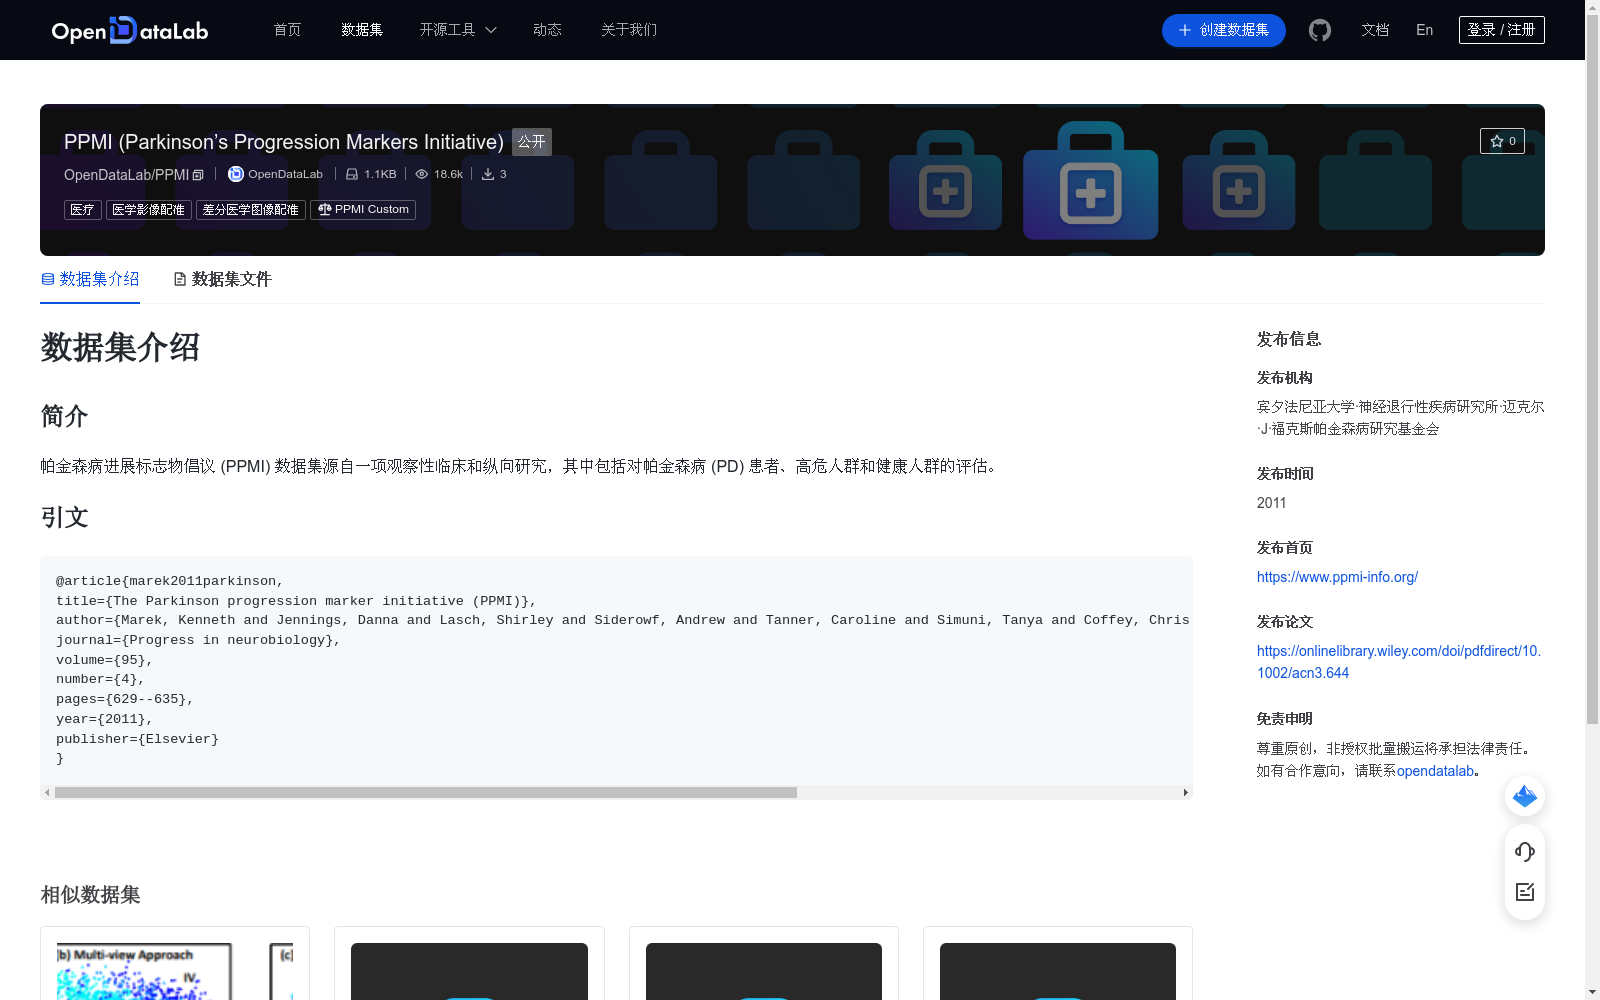The image size is (1600, 1000).
Task: Star this dataset
Action: 1502,141
